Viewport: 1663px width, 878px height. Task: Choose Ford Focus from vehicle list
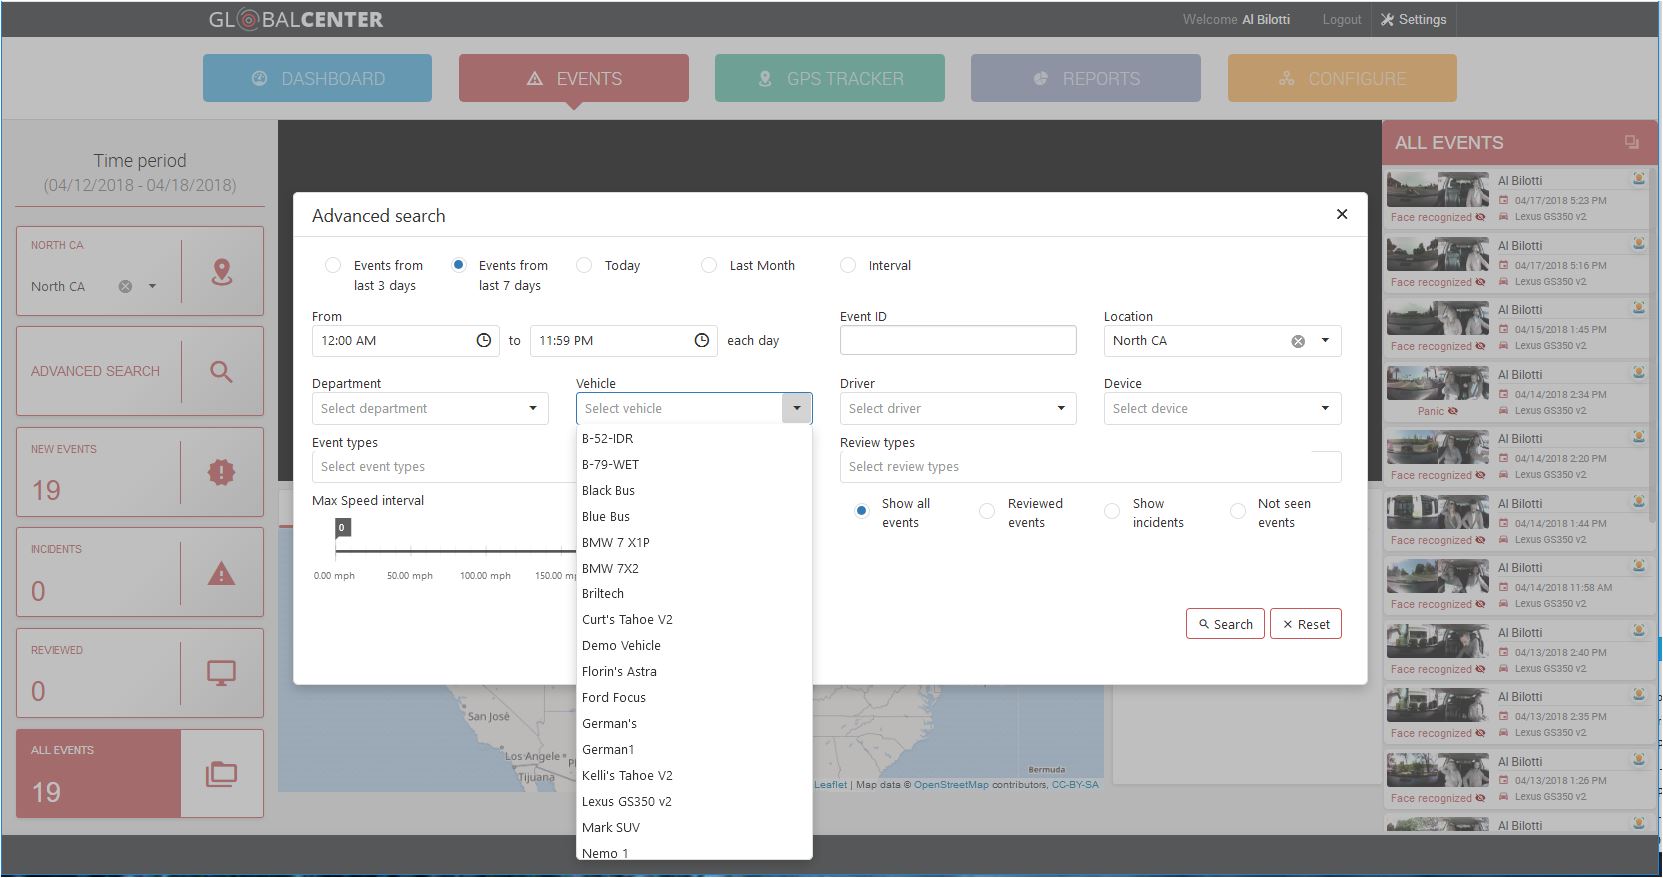coord(694,697)
